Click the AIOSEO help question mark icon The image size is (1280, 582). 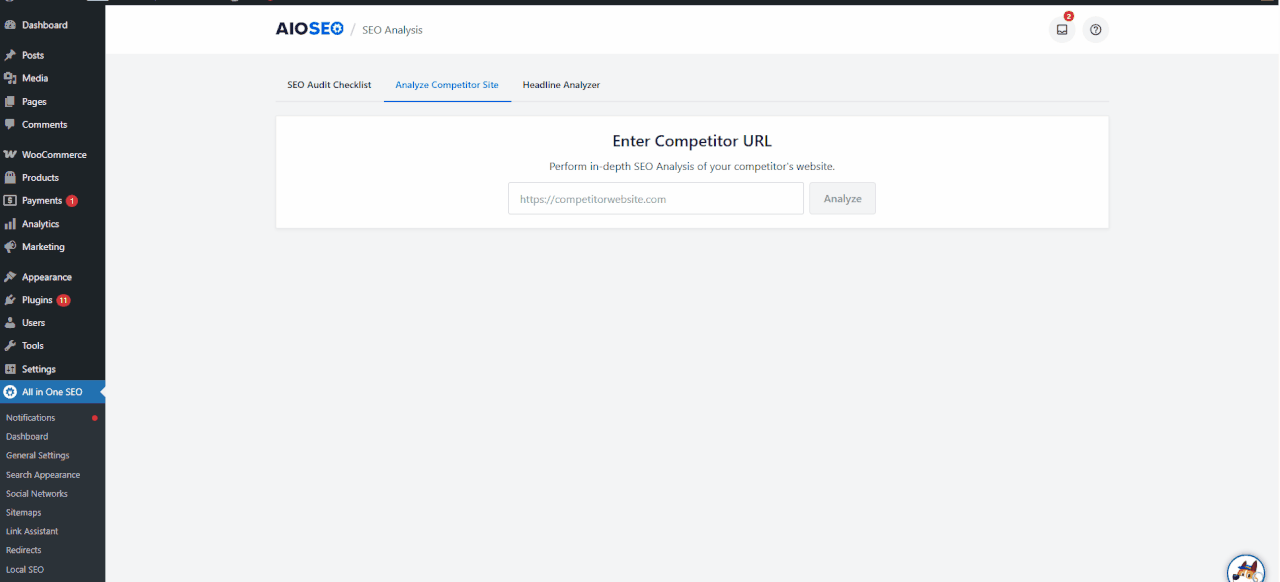(1095, 29)
